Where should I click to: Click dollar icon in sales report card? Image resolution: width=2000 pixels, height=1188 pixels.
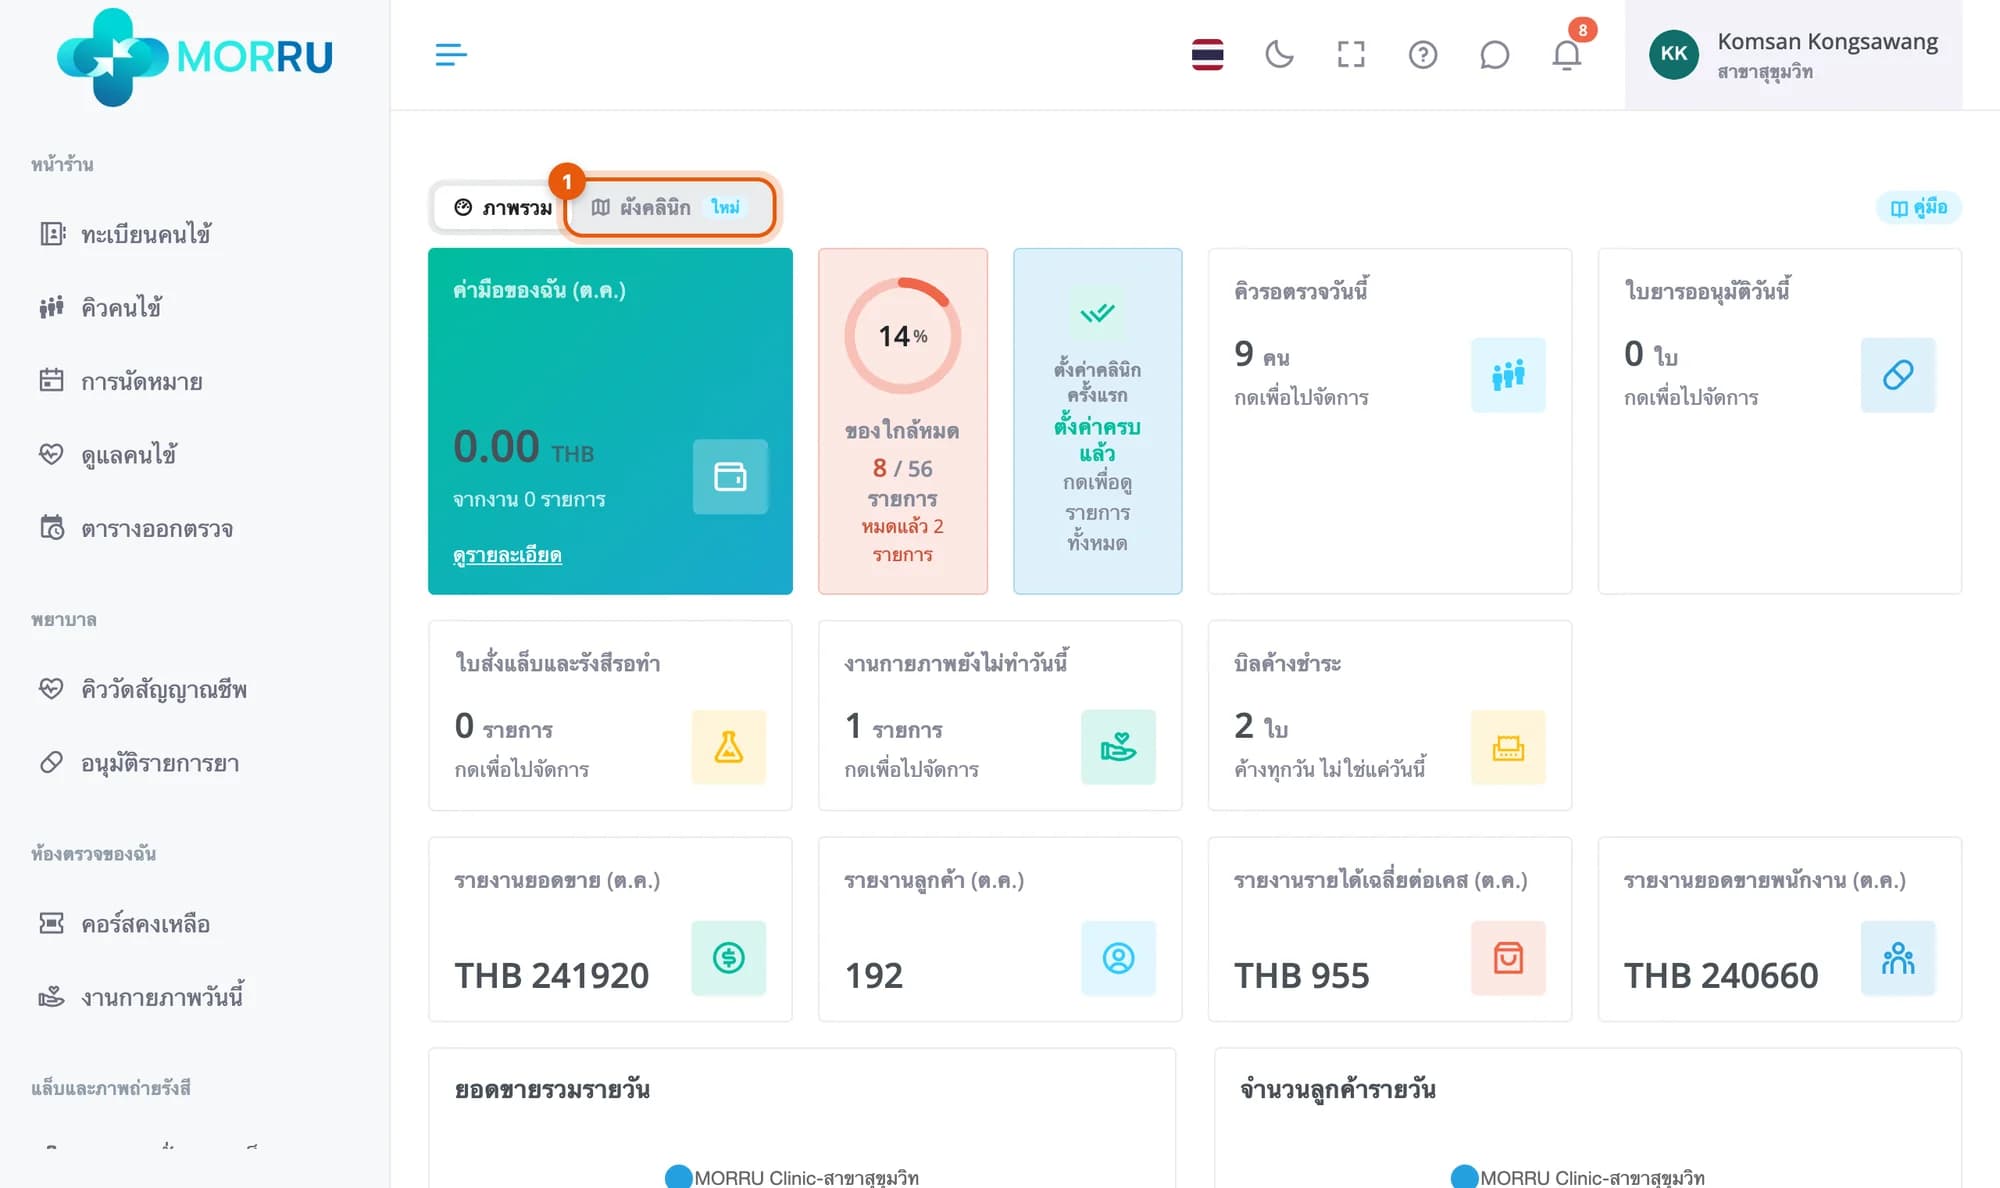pos(729,958)
